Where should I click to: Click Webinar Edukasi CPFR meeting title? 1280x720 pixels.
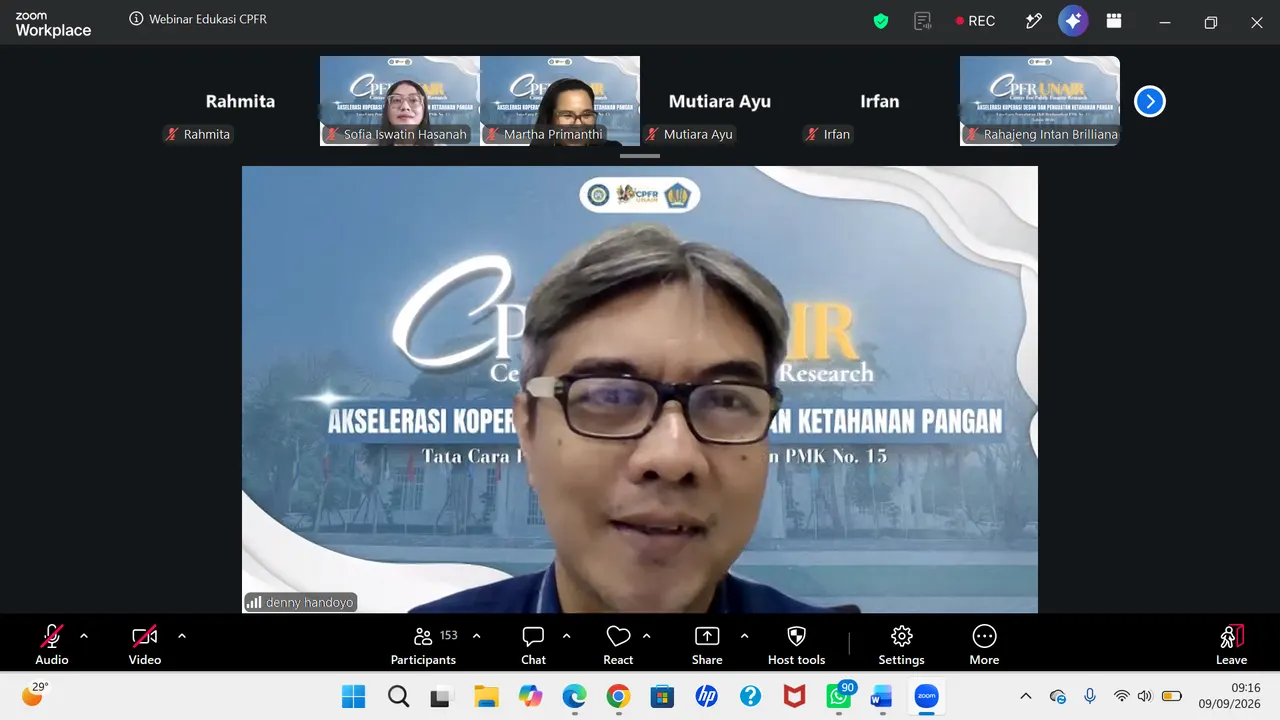click(x=208, y=19)
